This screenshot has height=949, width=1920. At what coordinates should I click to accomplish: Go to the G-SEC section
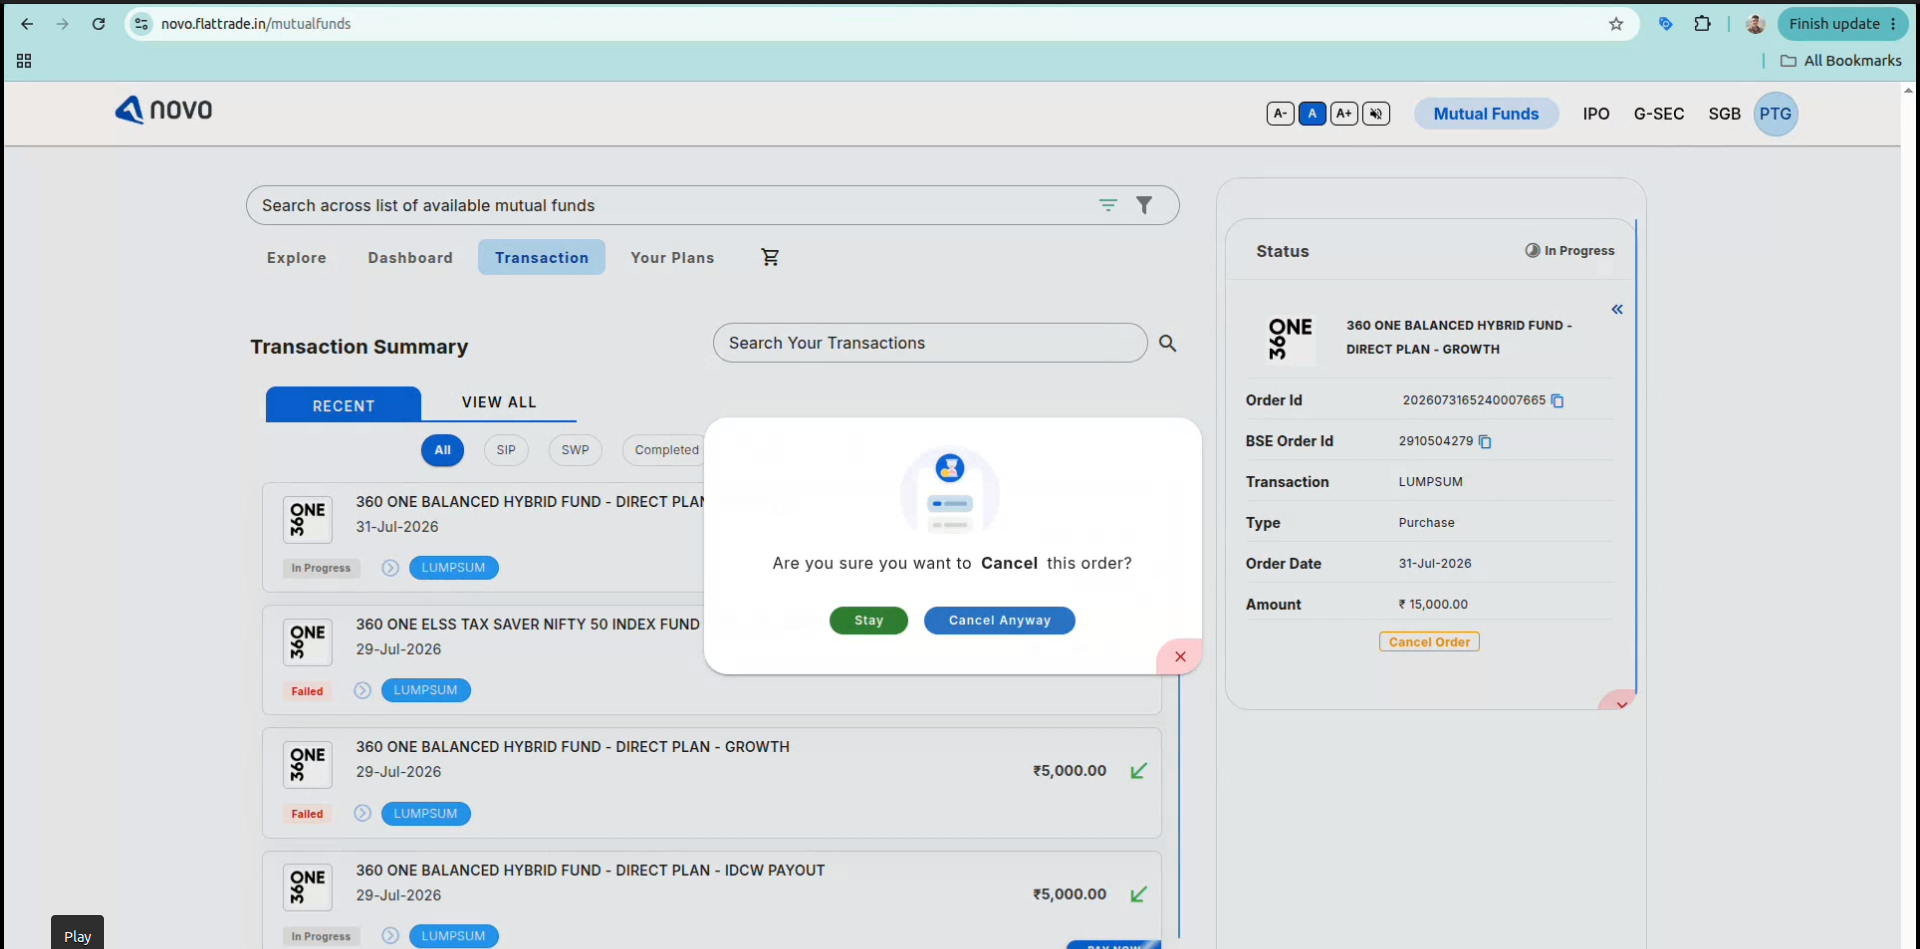point(1659,114)
